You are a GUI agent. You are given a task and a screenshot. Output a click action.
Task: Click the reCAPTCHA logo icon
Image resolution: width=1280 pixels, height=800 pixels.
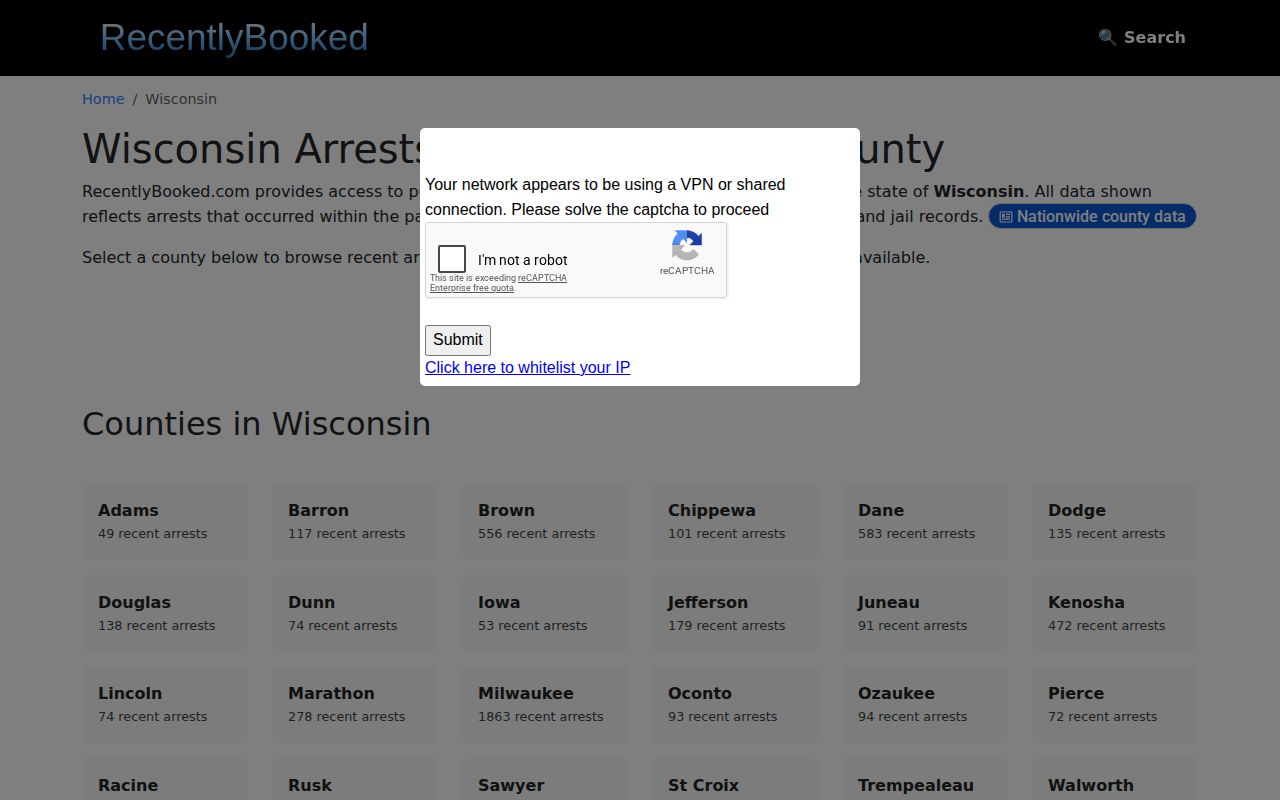pyautogui.click(x=687, y=245)
